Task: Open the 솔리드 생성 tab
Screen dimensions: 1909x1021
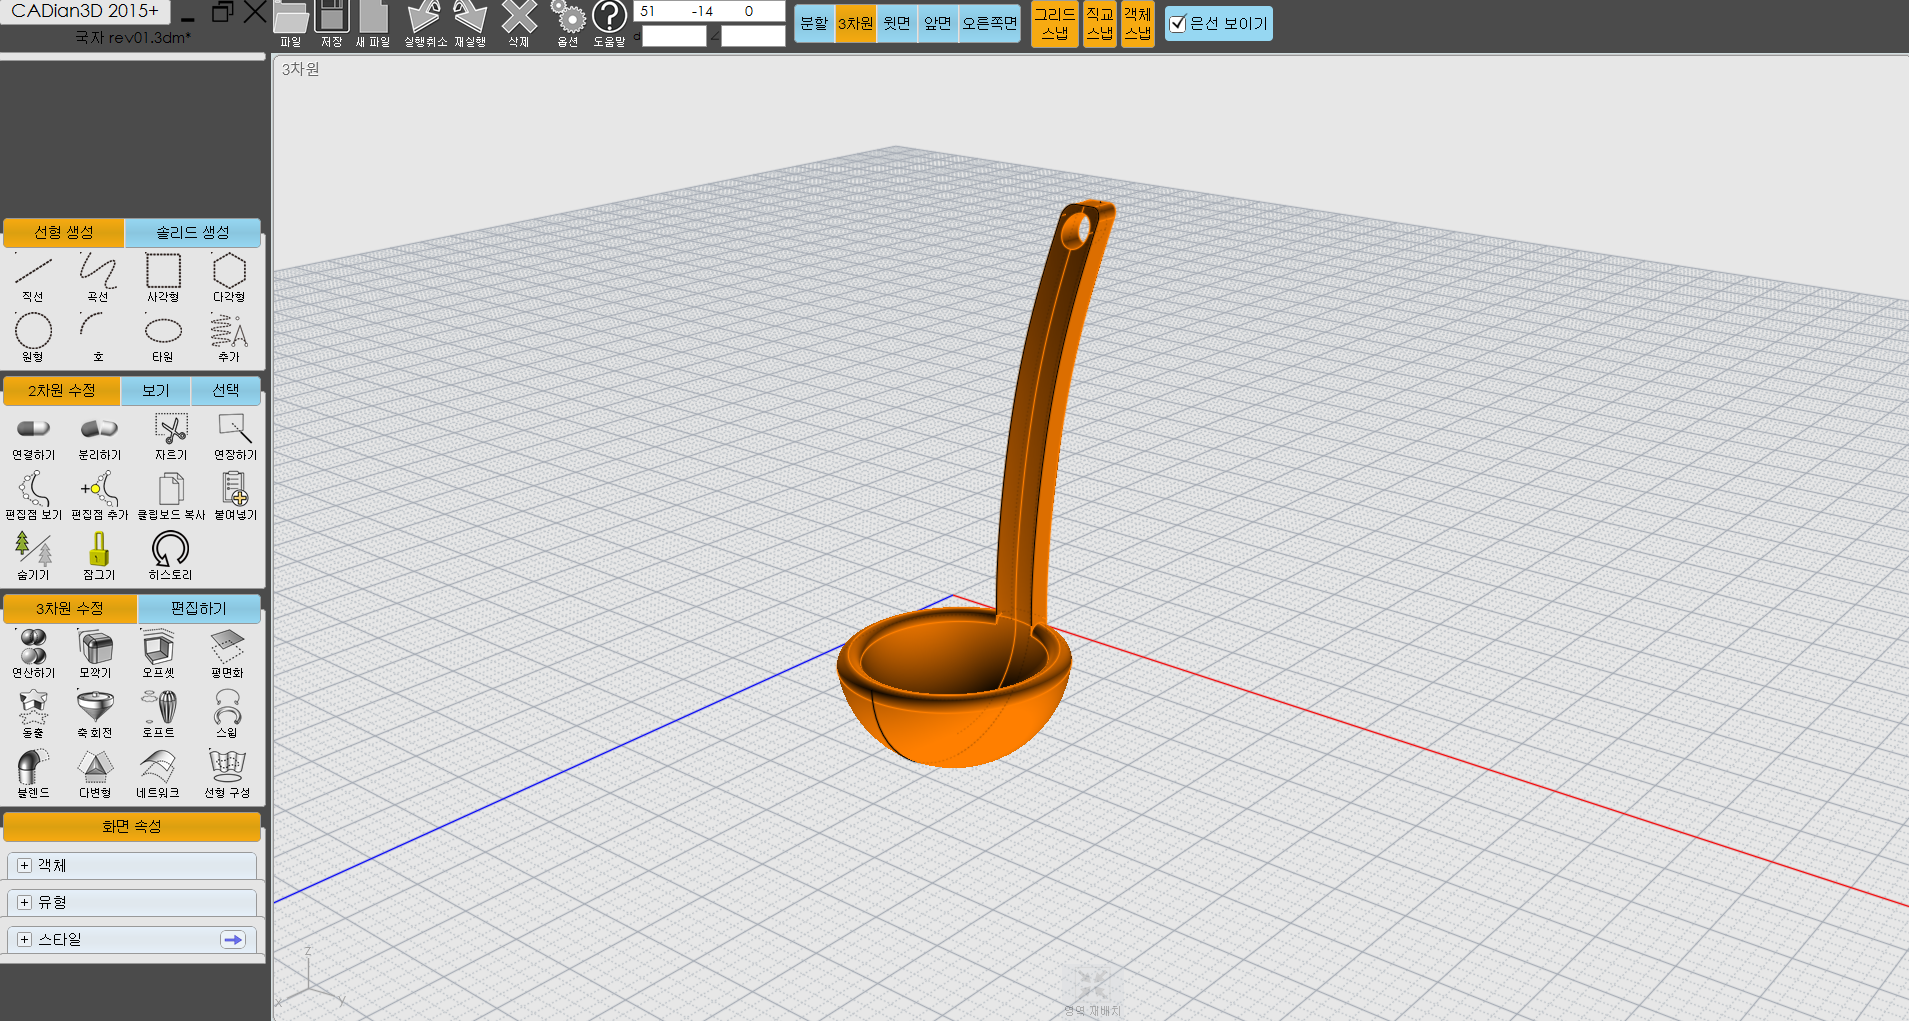Action: pos(193,232)
